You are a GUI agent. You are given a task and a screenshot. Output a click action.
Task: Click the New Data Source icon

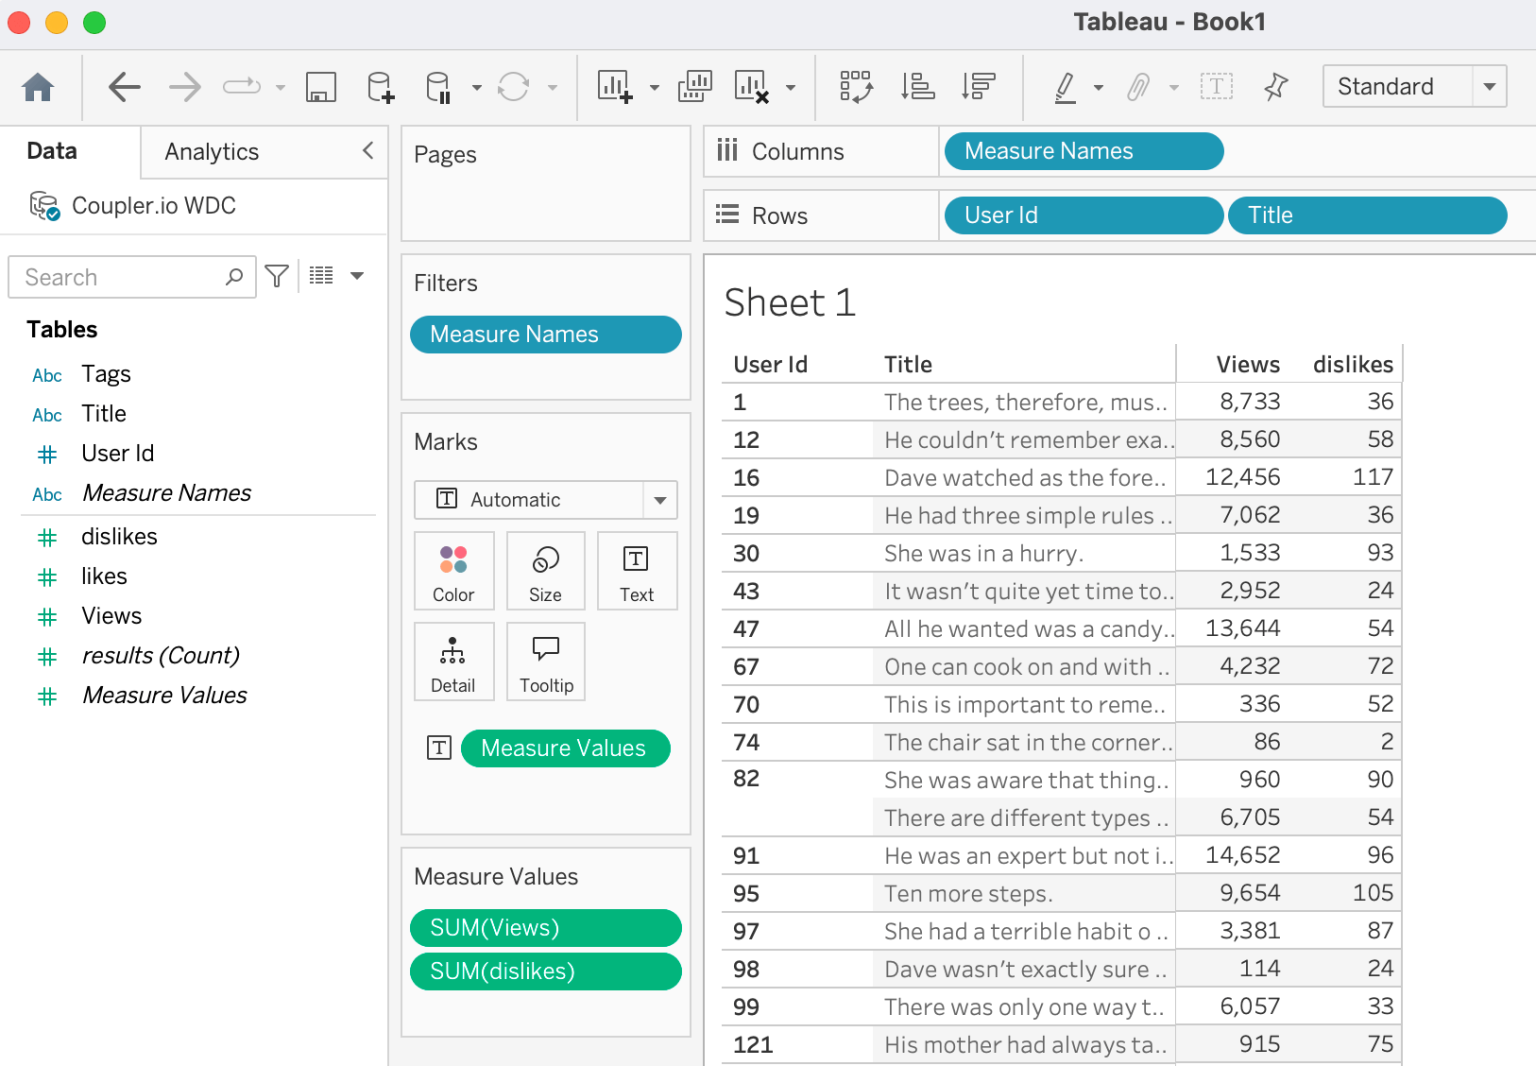[380, 87]
